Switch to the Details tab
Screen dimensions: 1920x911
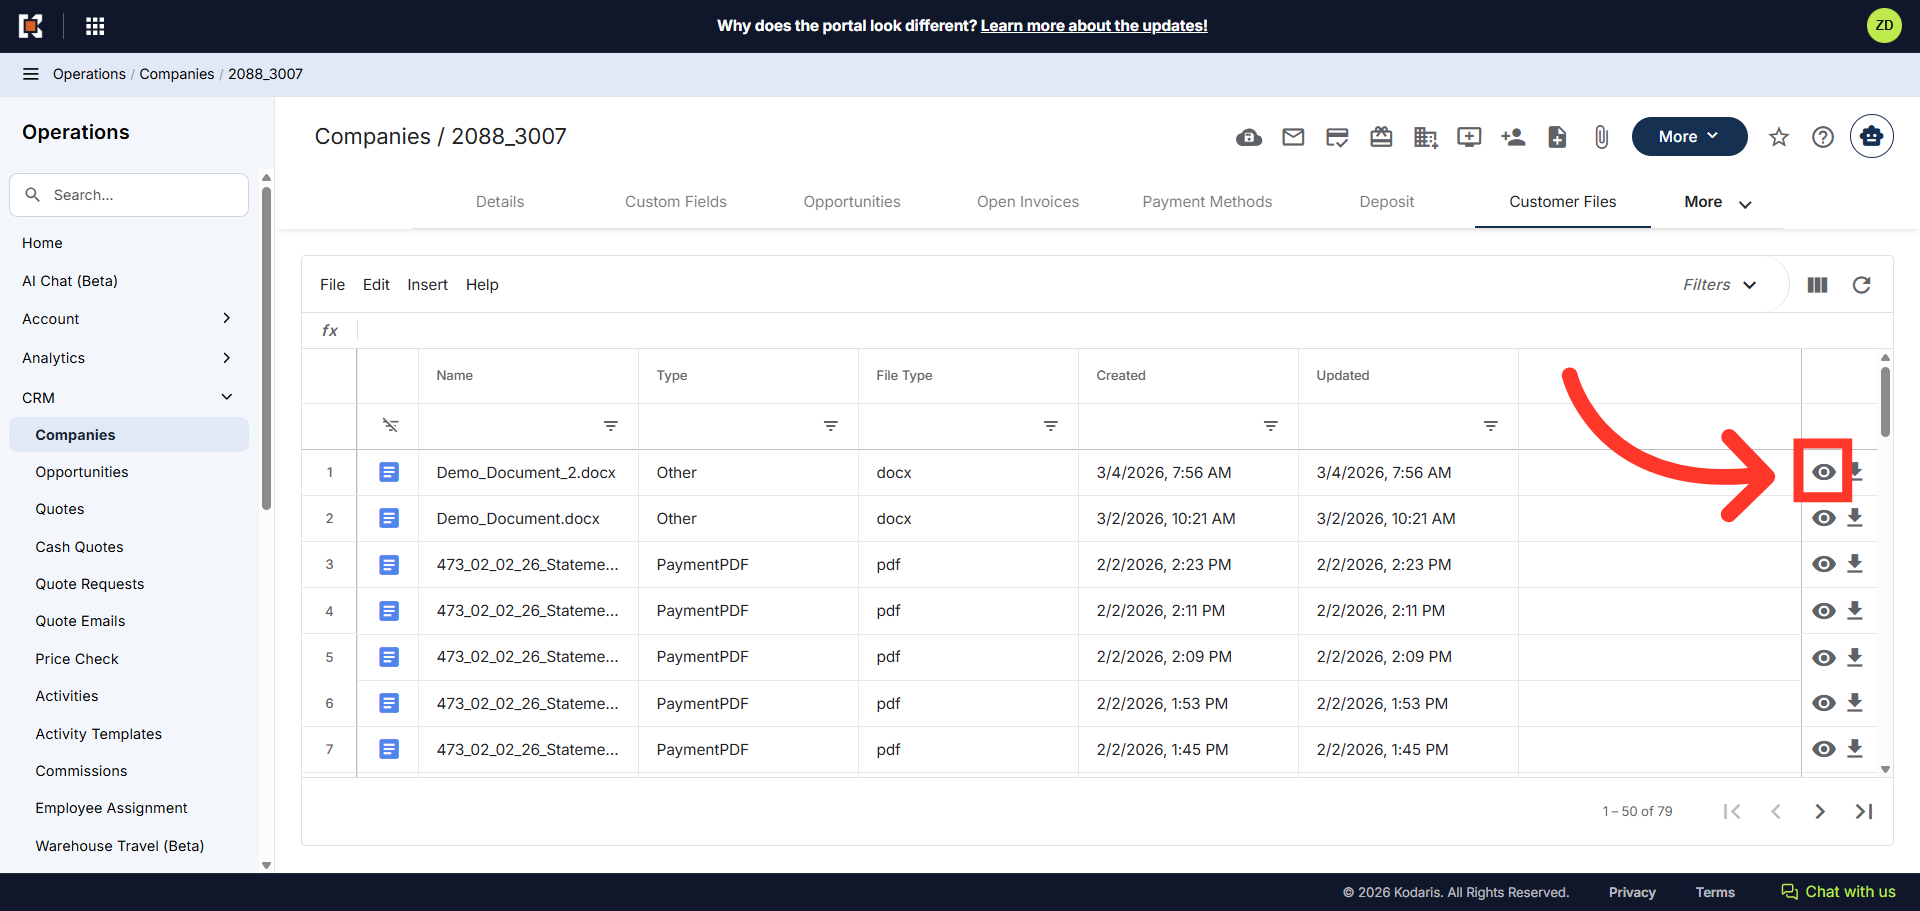[500, 202]
